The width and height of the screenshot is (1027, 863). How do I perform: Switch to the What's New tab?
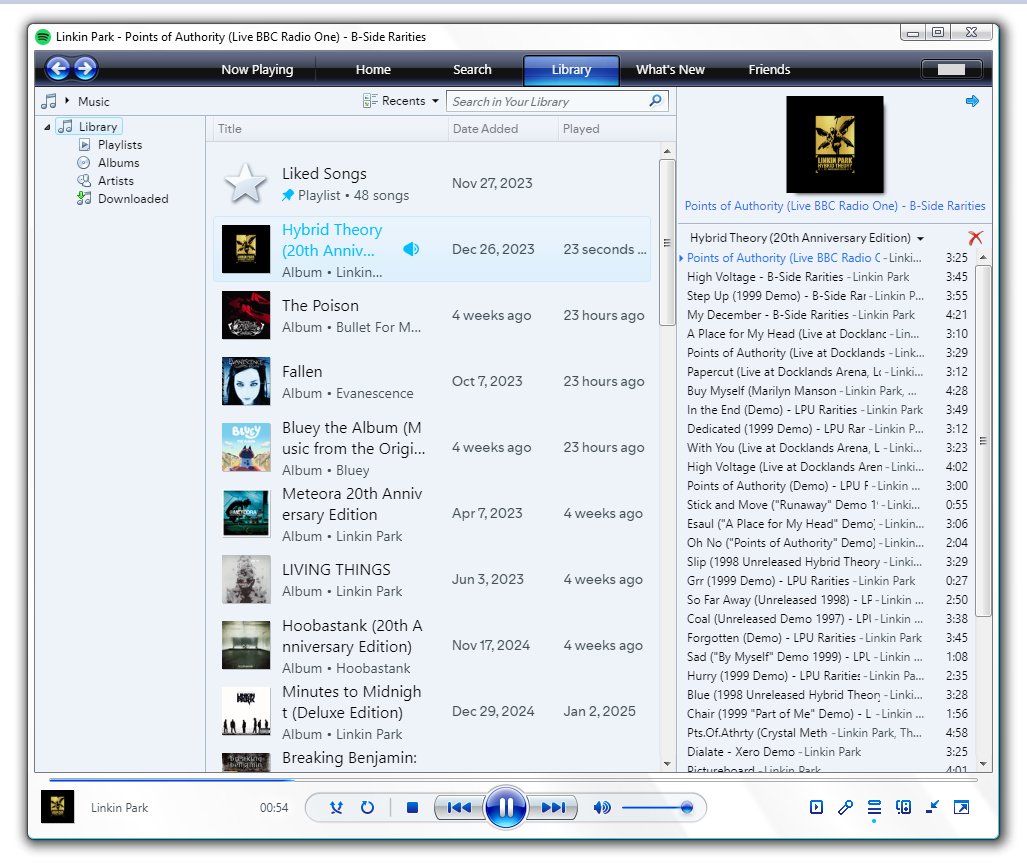670,70
